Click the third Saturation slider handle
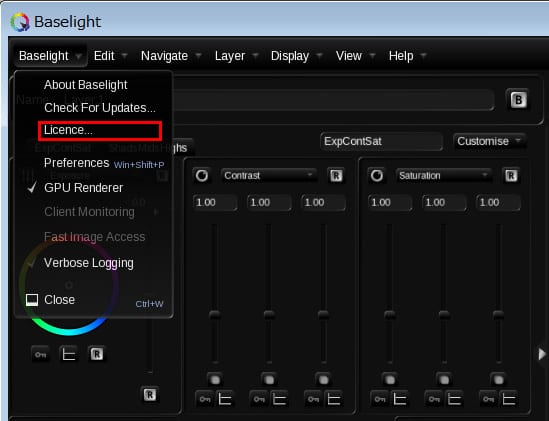The image size is (549, 421). click(498, 315)
